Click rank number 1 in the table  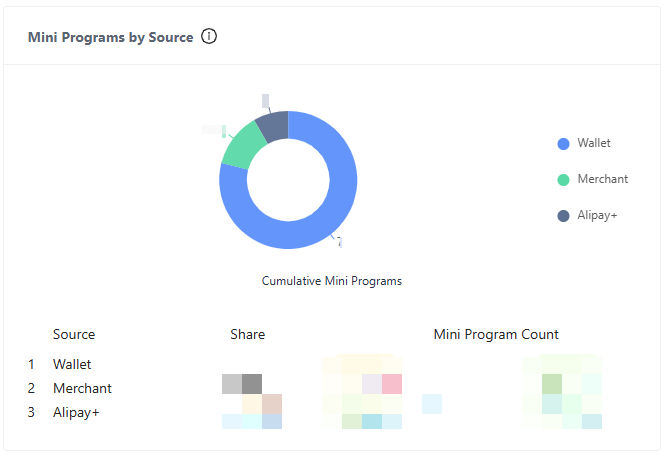(x=31, y=364)
